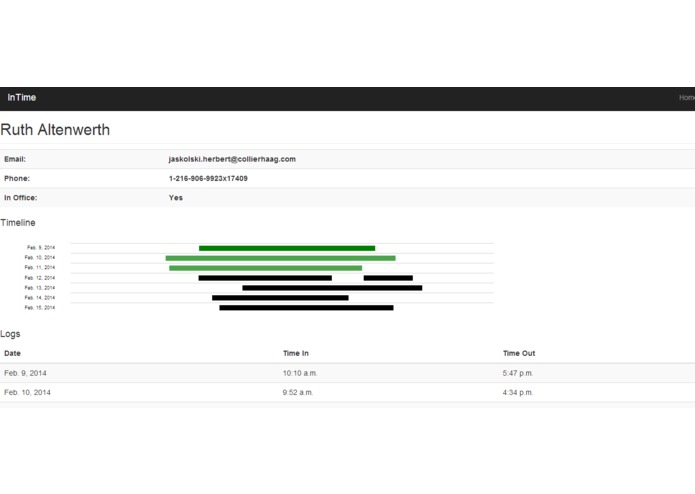Click the Feb. 10, 2014 timeline bar
The width and height of the screenshot is (695, 494).
[x=281, y=258]
